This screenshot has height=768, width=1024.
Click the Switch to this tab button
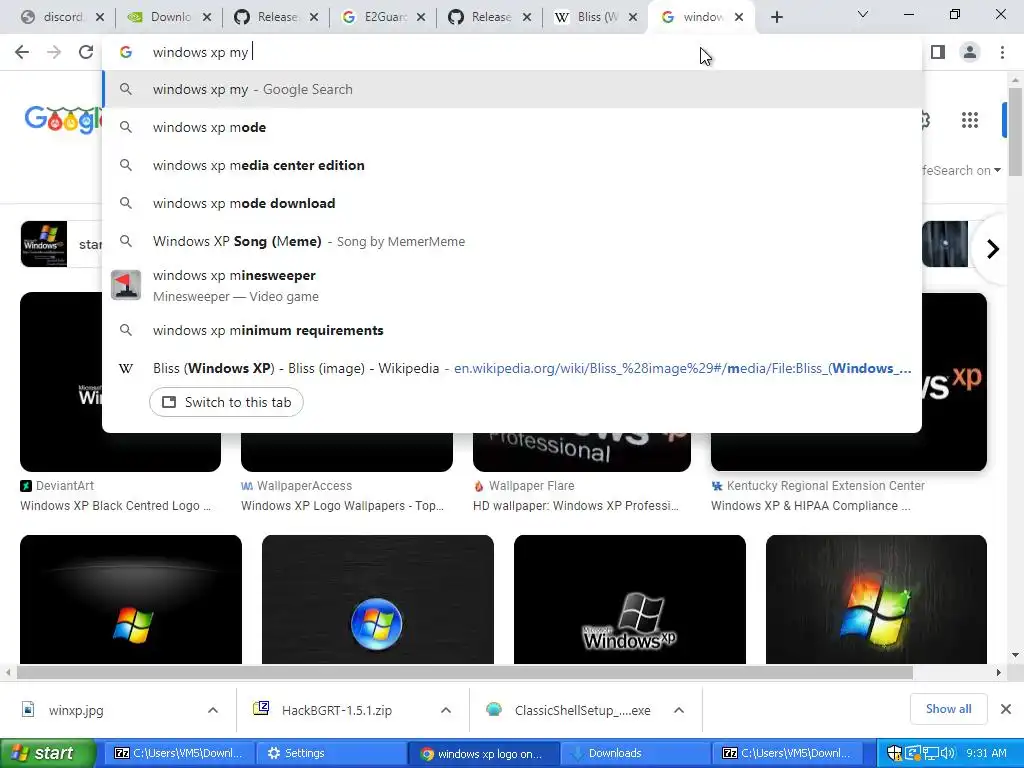coord(226,402)
